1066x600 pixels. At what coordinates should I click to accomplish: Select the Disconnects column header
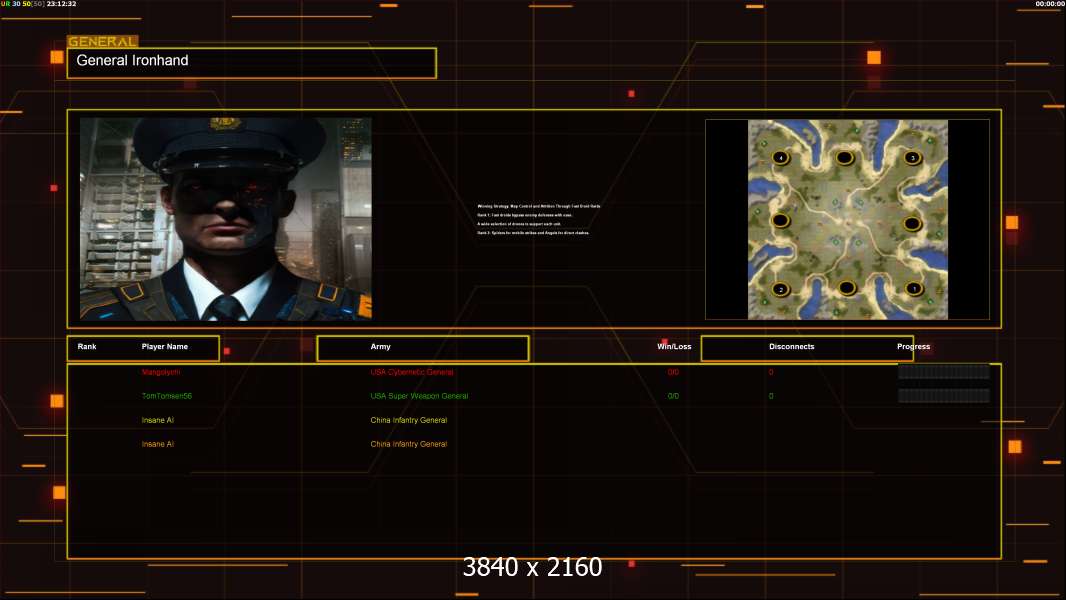click(x=791, y=347)
